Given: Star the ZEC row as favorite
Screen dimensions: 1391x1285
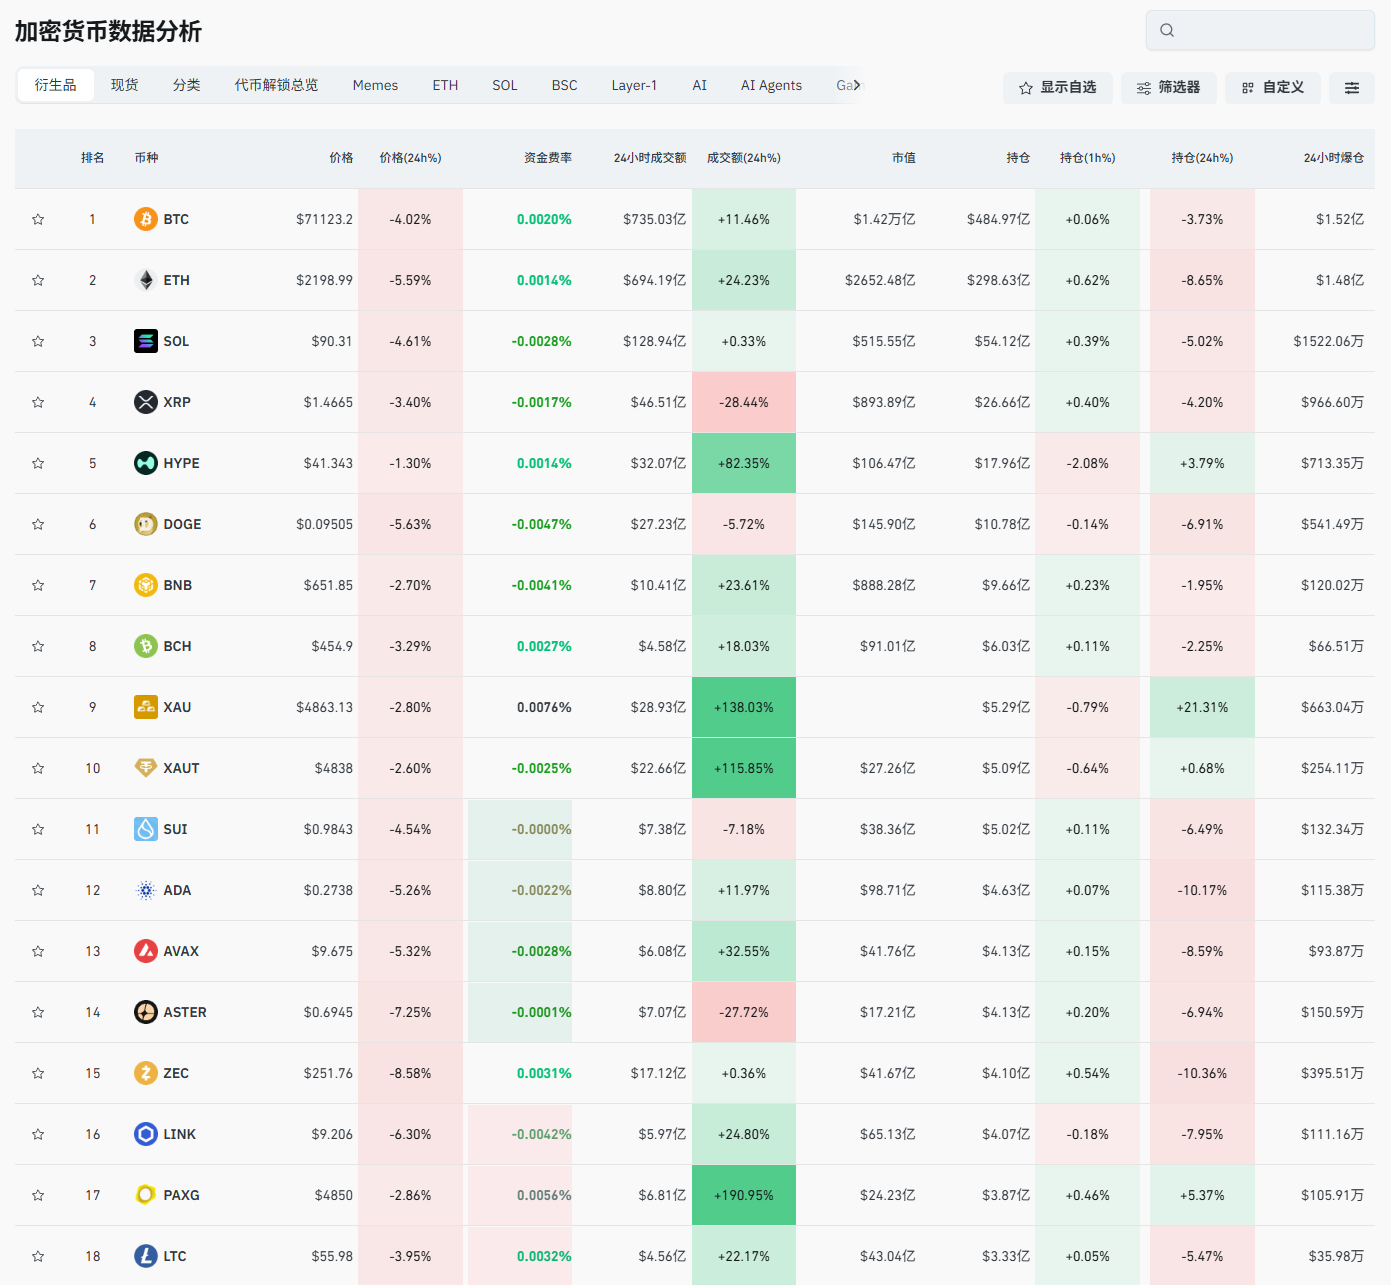Looking at the screenshot, I should tap(38, 1073).
